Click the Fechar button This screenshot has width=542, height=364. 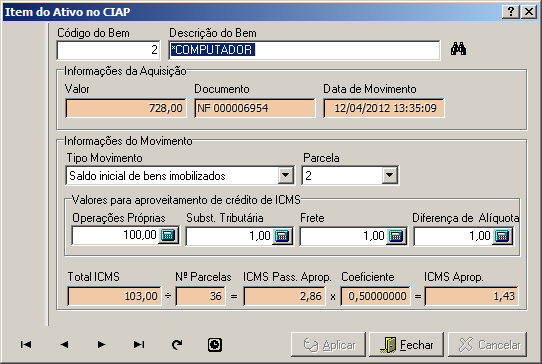coord(406,345)
